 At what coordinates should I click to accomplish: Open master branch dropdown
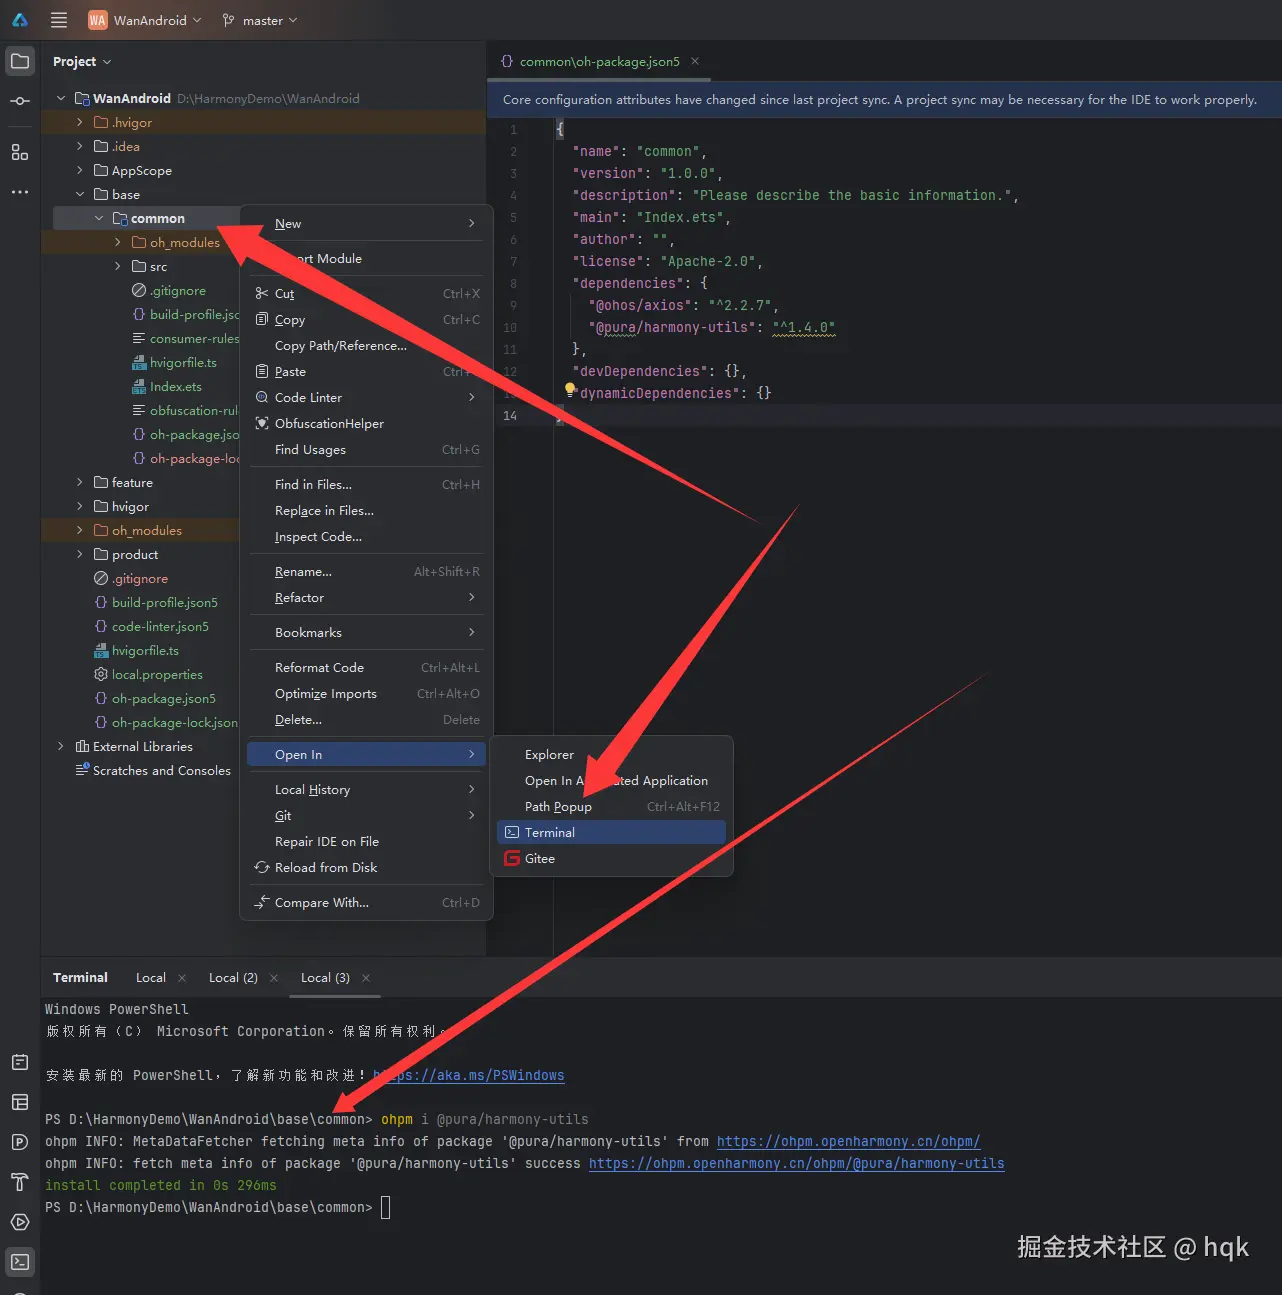(259, 20)
